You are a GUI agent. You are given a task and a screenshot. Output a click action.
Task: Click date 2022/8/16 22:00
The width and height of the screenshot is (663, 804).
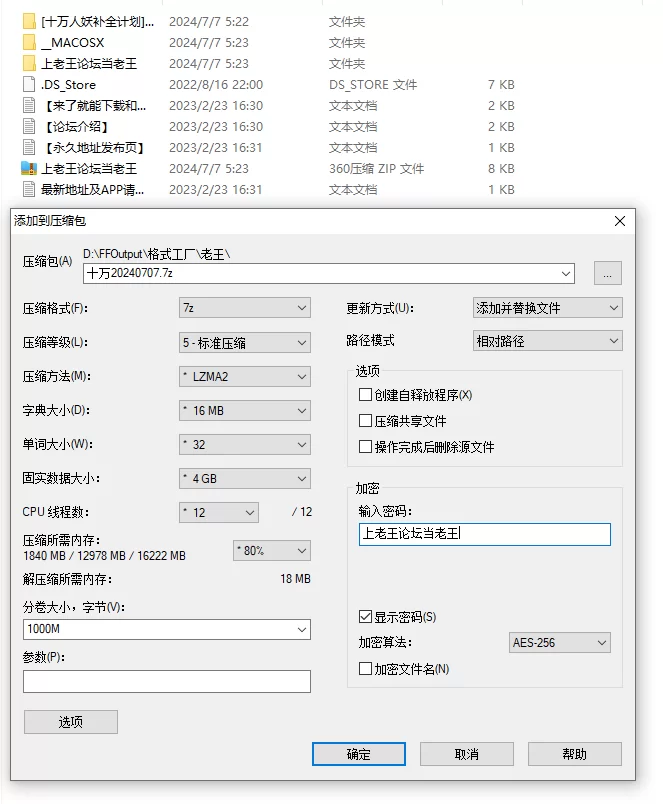216,85
